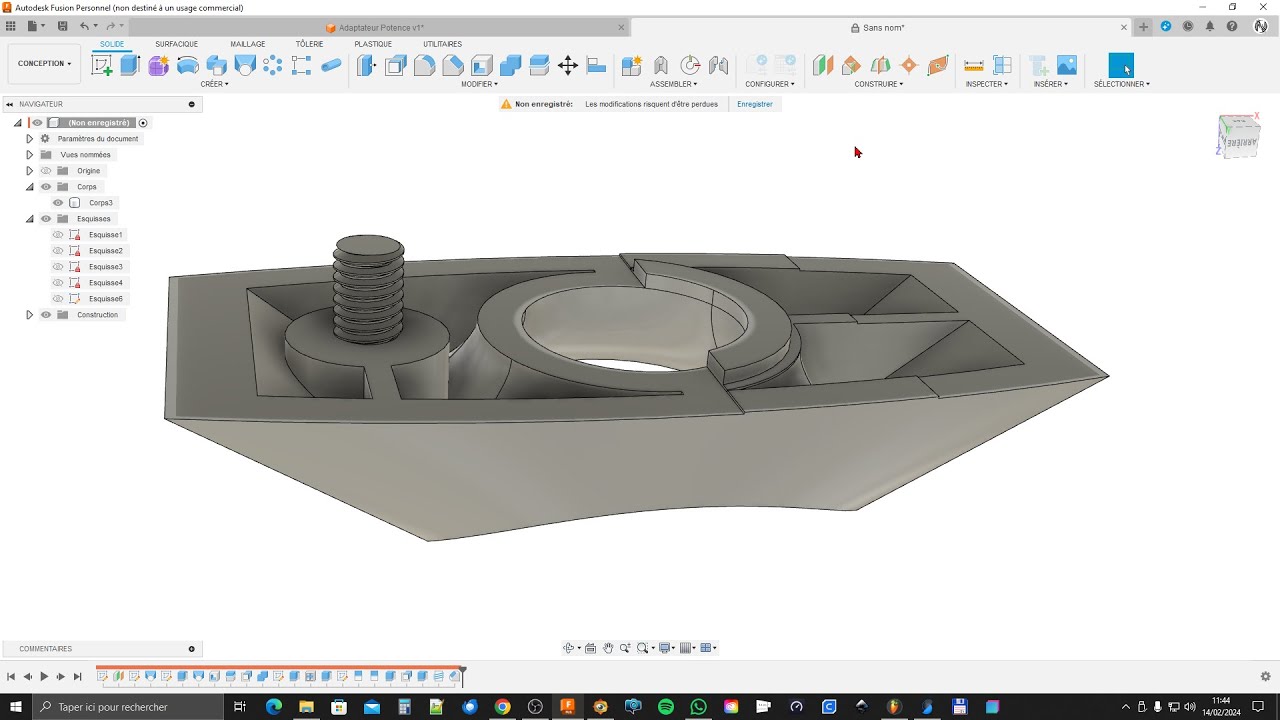Expand the Vues nommées node
Image resolution: width=1280 pixels, height=720 pixels.
[x=30, y=155]
